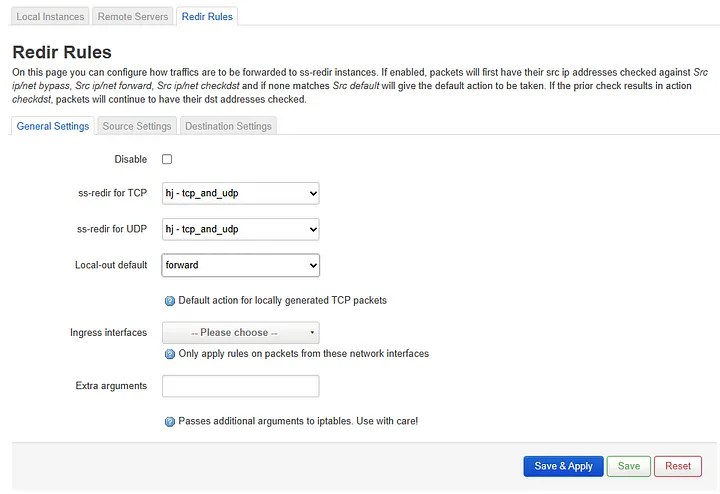This screenshot has height=494, width=720.
Task: Click the red Reset button
Action: point(677,466)
